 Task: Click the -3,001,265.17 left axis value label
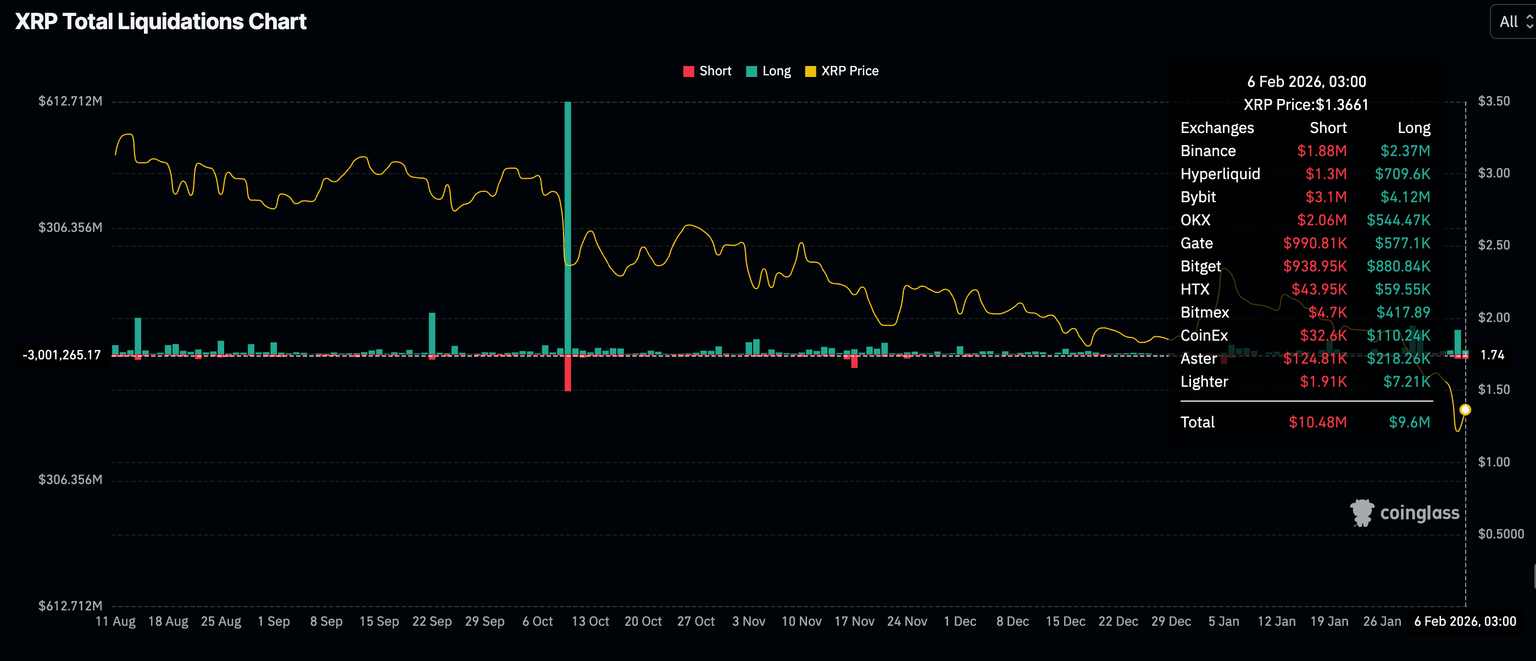63,355
